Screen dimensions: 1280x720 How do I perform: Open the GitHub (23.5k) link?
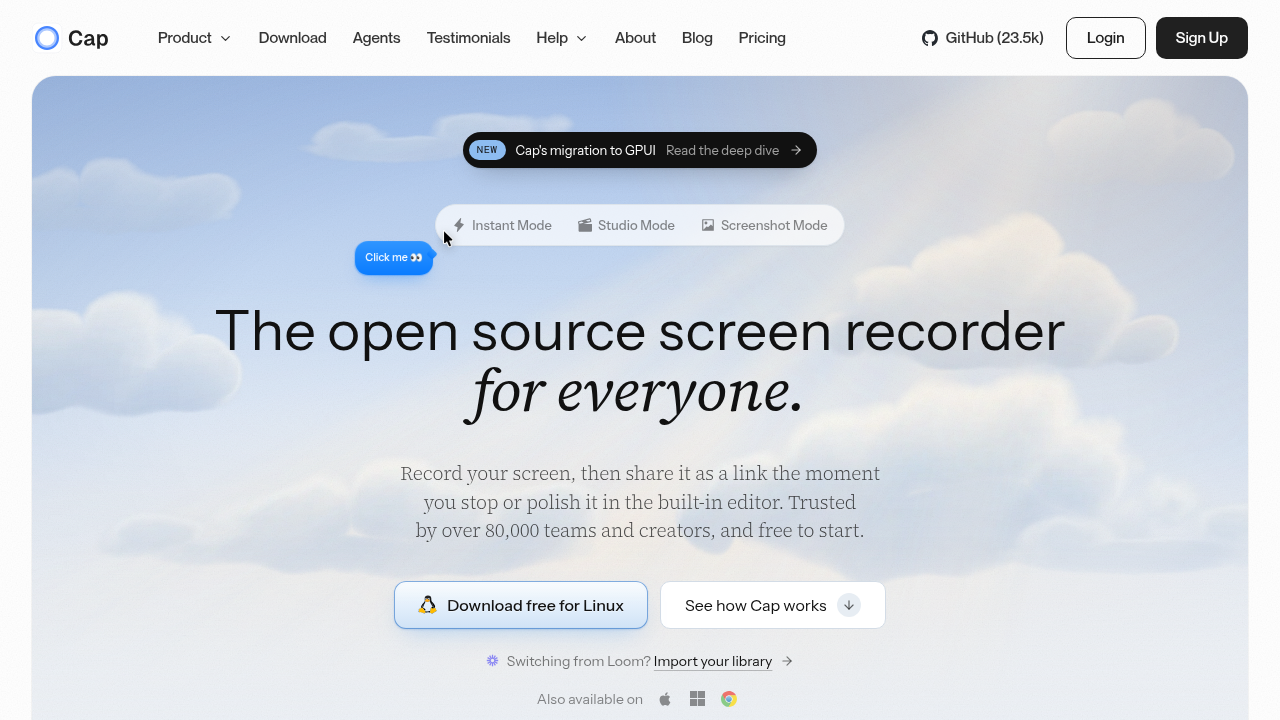(x=983, y=38)
